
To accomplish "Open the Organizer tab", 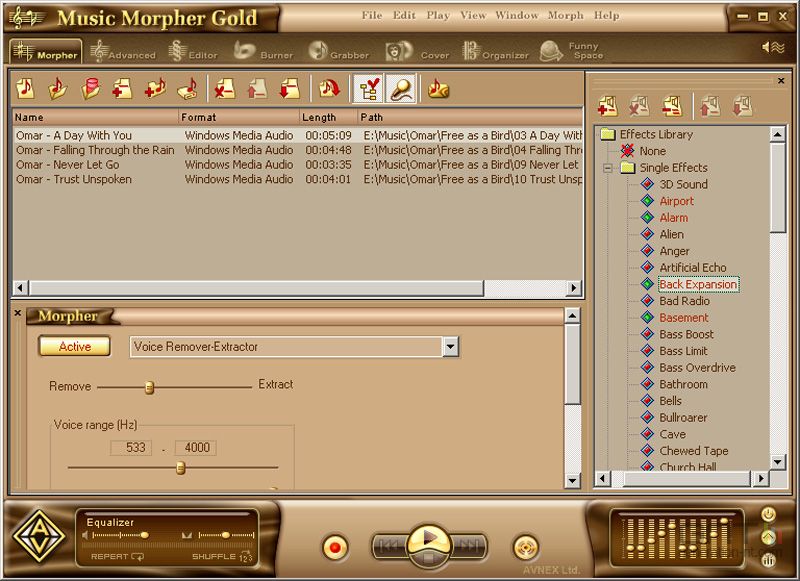I will (x=495, y=52).
